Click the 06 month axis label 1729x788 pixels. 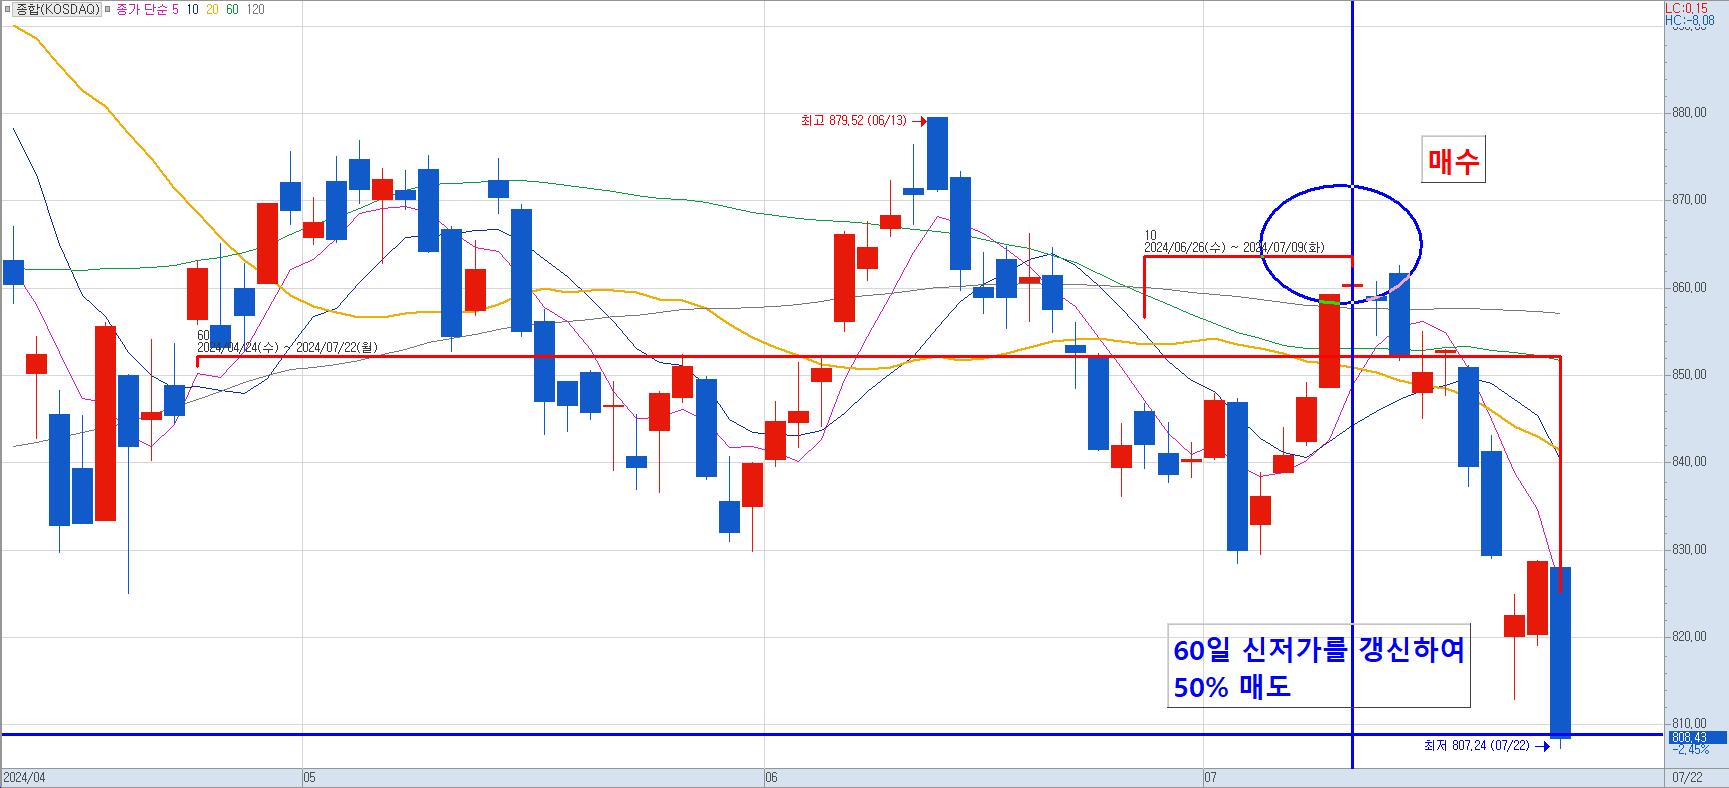pyautogui.click(x=770, y=777)
